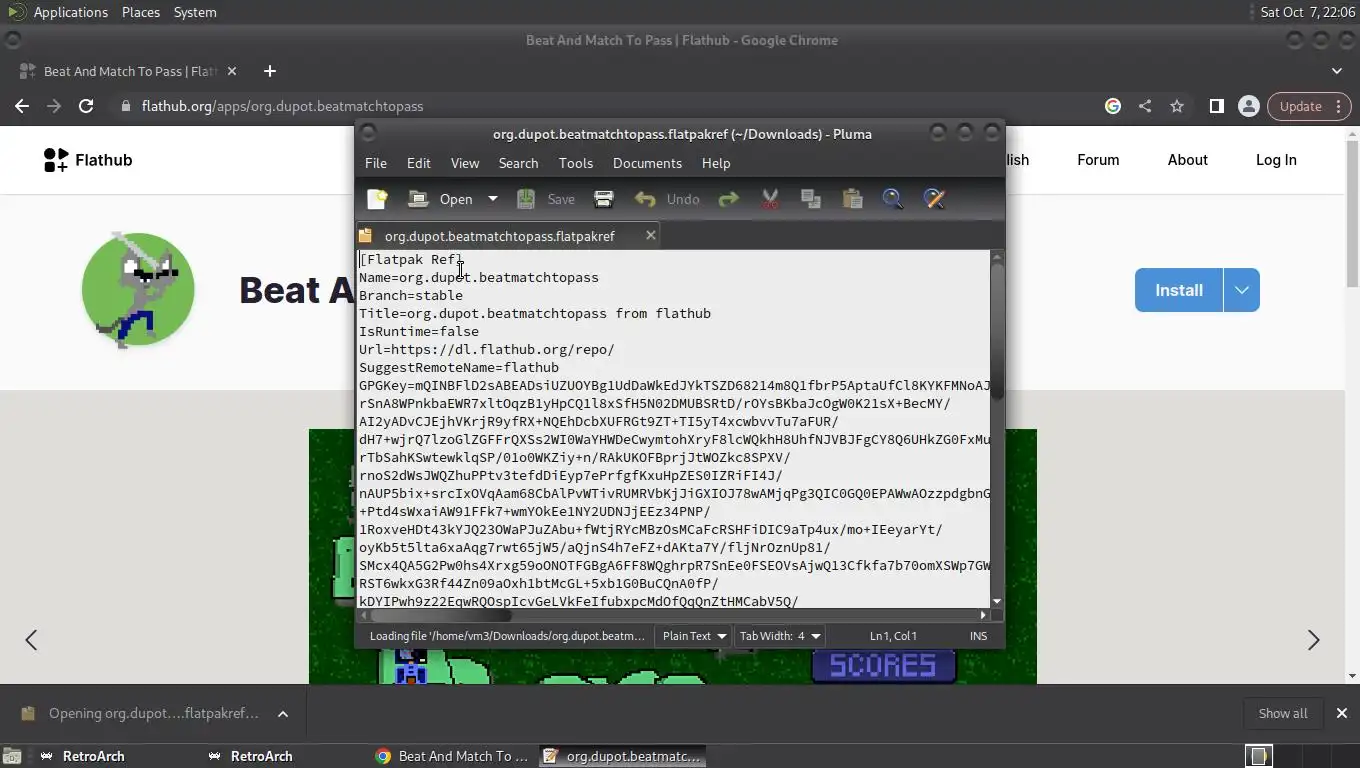Close the org.dupot.beatmatchtopass.flatpakref document tab

click(650, 235)
